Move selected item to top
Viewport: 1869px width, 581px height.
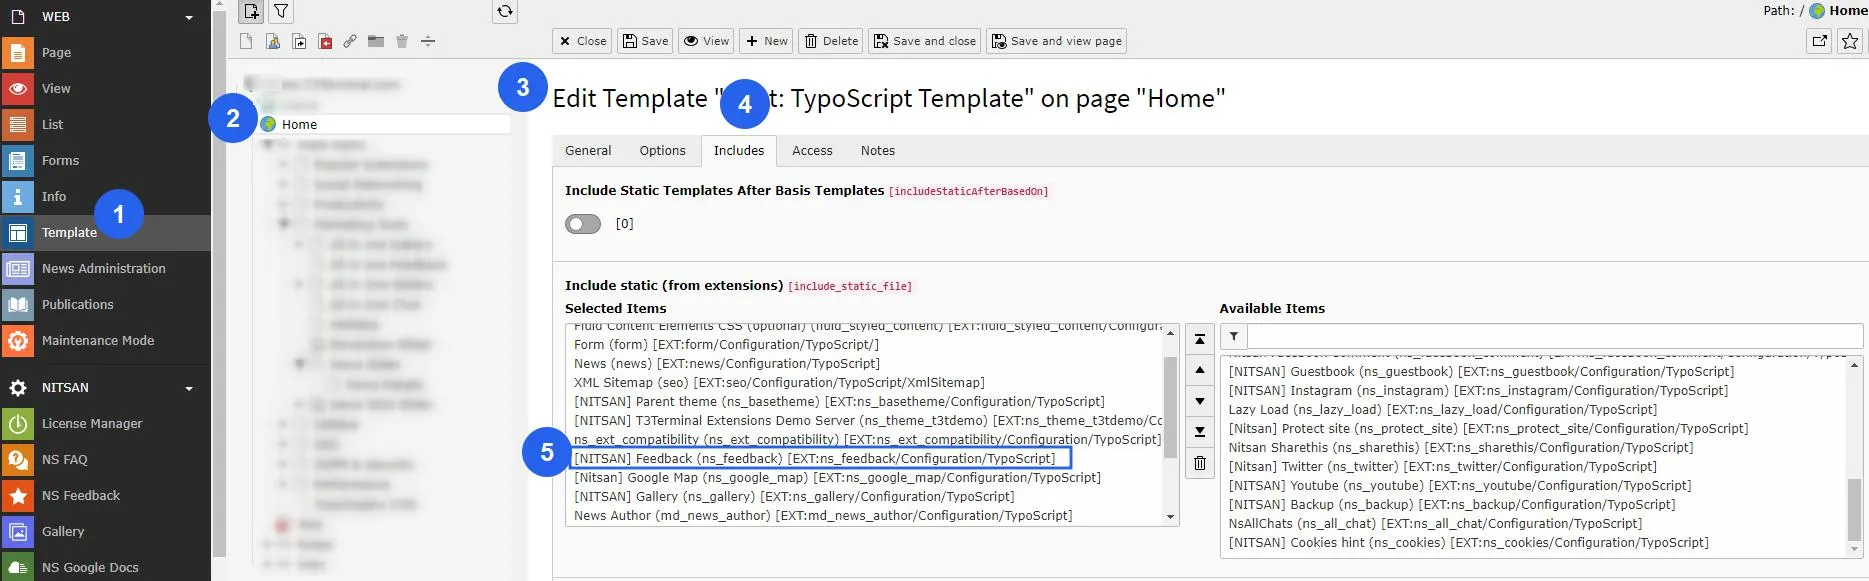point(1200,339)
